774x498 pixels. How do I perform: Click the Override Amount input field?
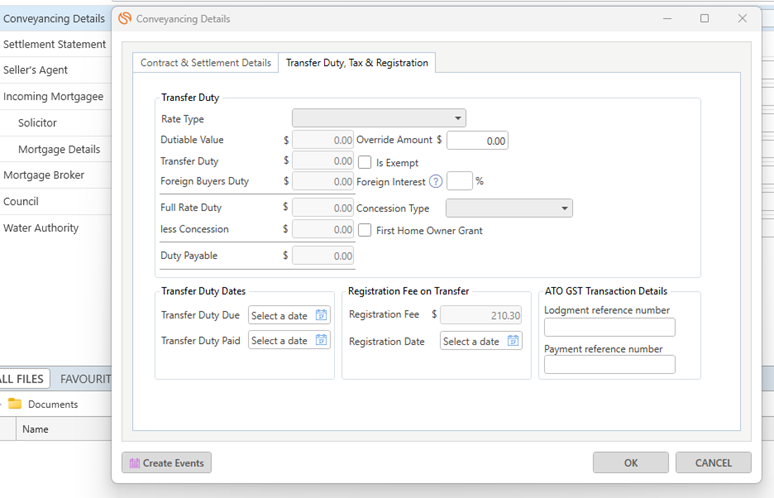coord(477,141)
